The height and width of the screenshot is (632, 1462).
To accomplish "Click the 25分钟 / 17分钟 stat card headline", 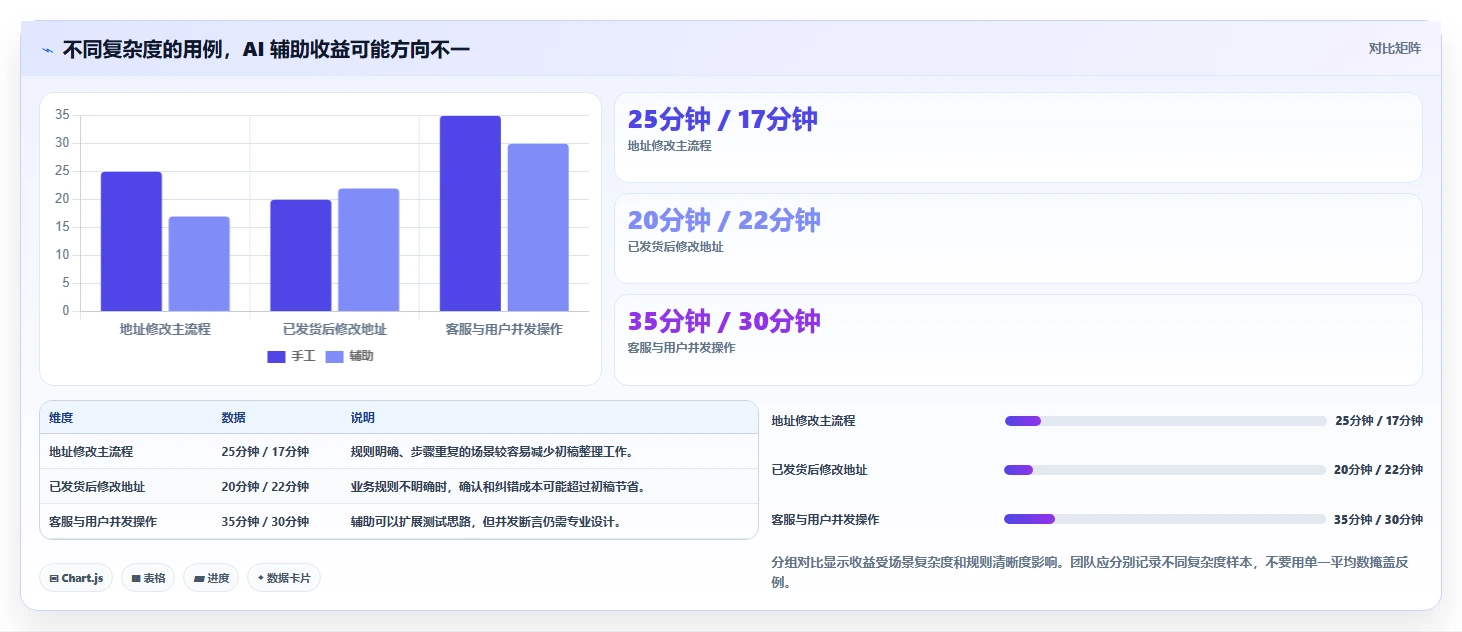I will (722, 119).
